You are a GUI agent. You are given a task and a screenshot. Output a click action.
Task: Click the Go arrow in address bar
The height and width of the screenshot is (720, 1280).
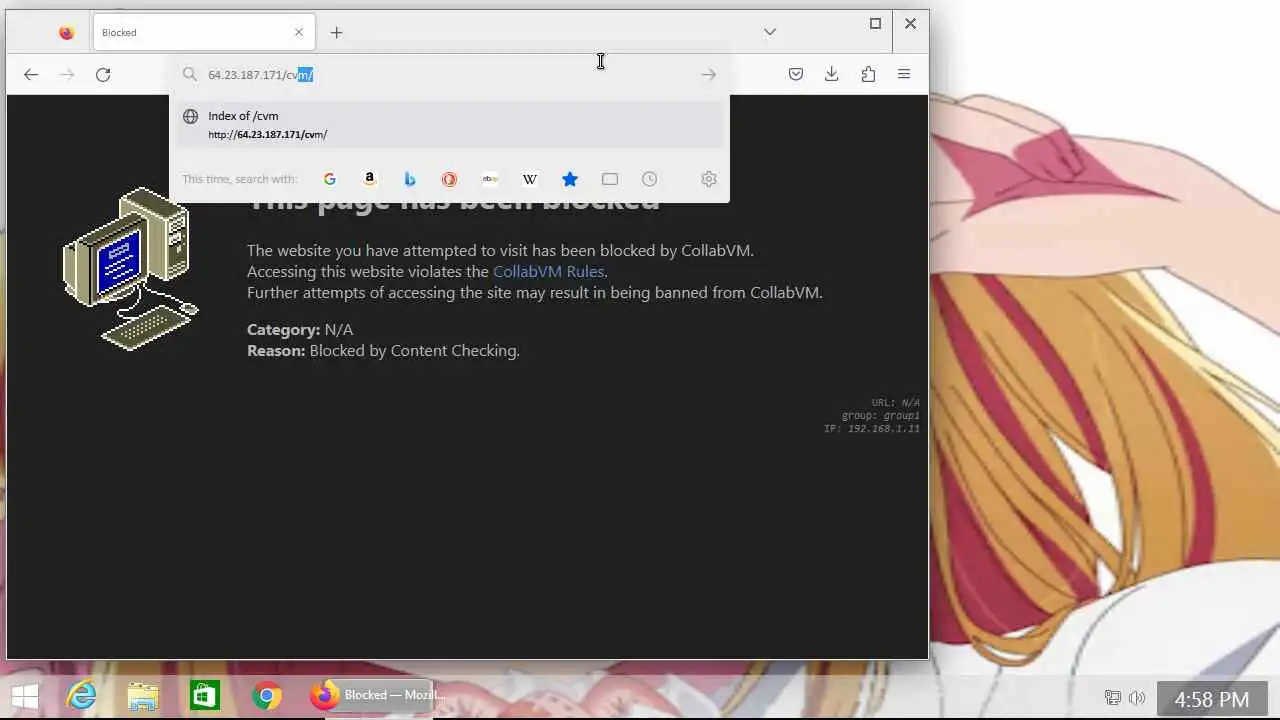tap(708, 74)
